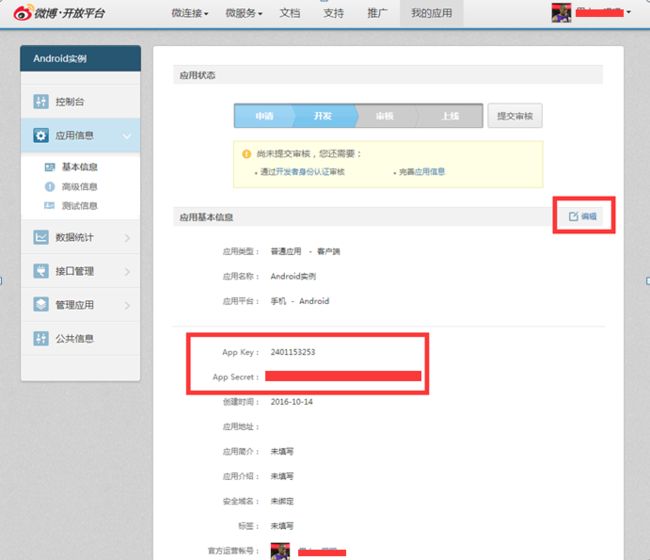Viewport: 650px width, 560px height.
Task: Expand the 管理应用 chevron
Action: 127,305
